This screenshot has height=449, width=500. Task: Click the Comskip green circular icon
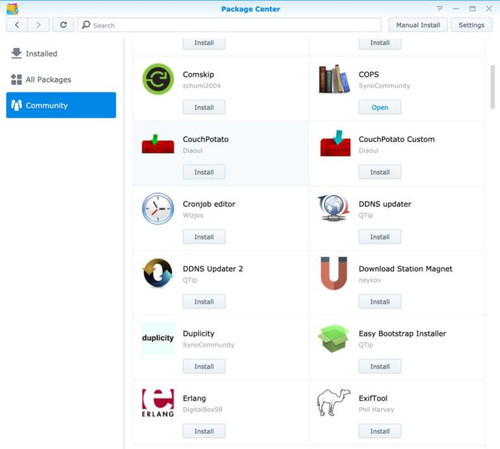pos(158,79)
